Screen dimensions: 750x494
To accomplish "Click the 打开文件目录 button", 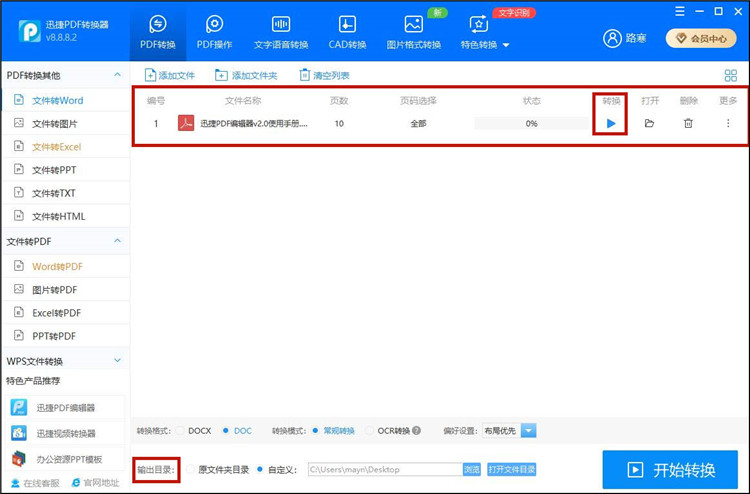I will [x=511, y=470].
